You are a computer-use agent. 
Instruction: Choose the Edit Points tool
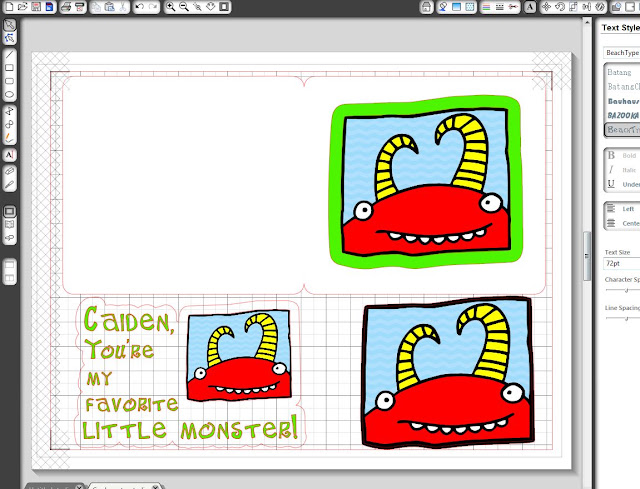pos(9,39)
